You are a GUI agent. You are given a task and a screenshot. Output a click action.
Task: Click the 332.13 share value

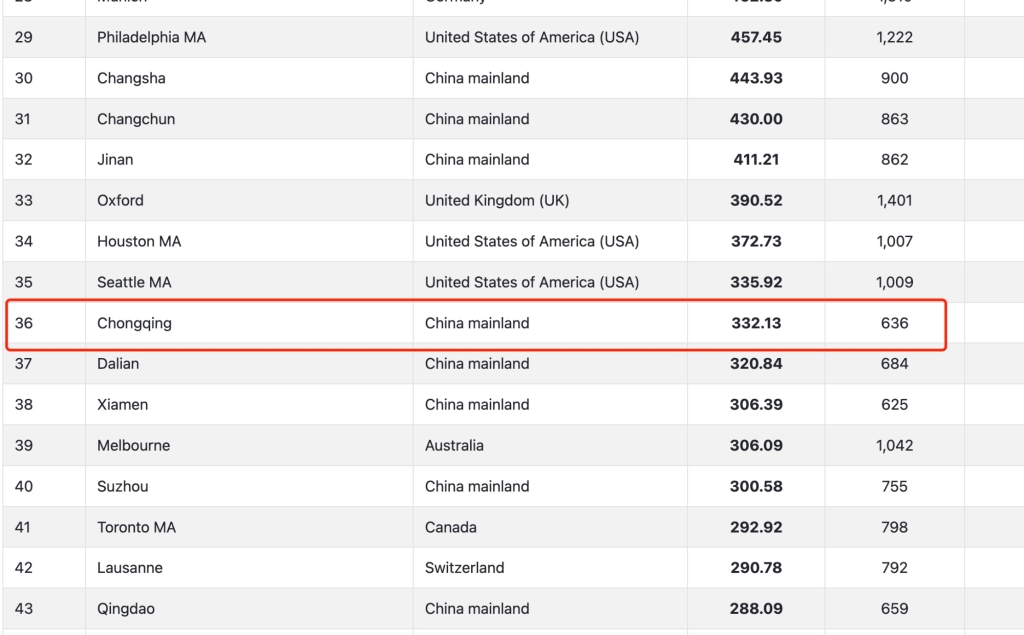(x=756, y=323)
